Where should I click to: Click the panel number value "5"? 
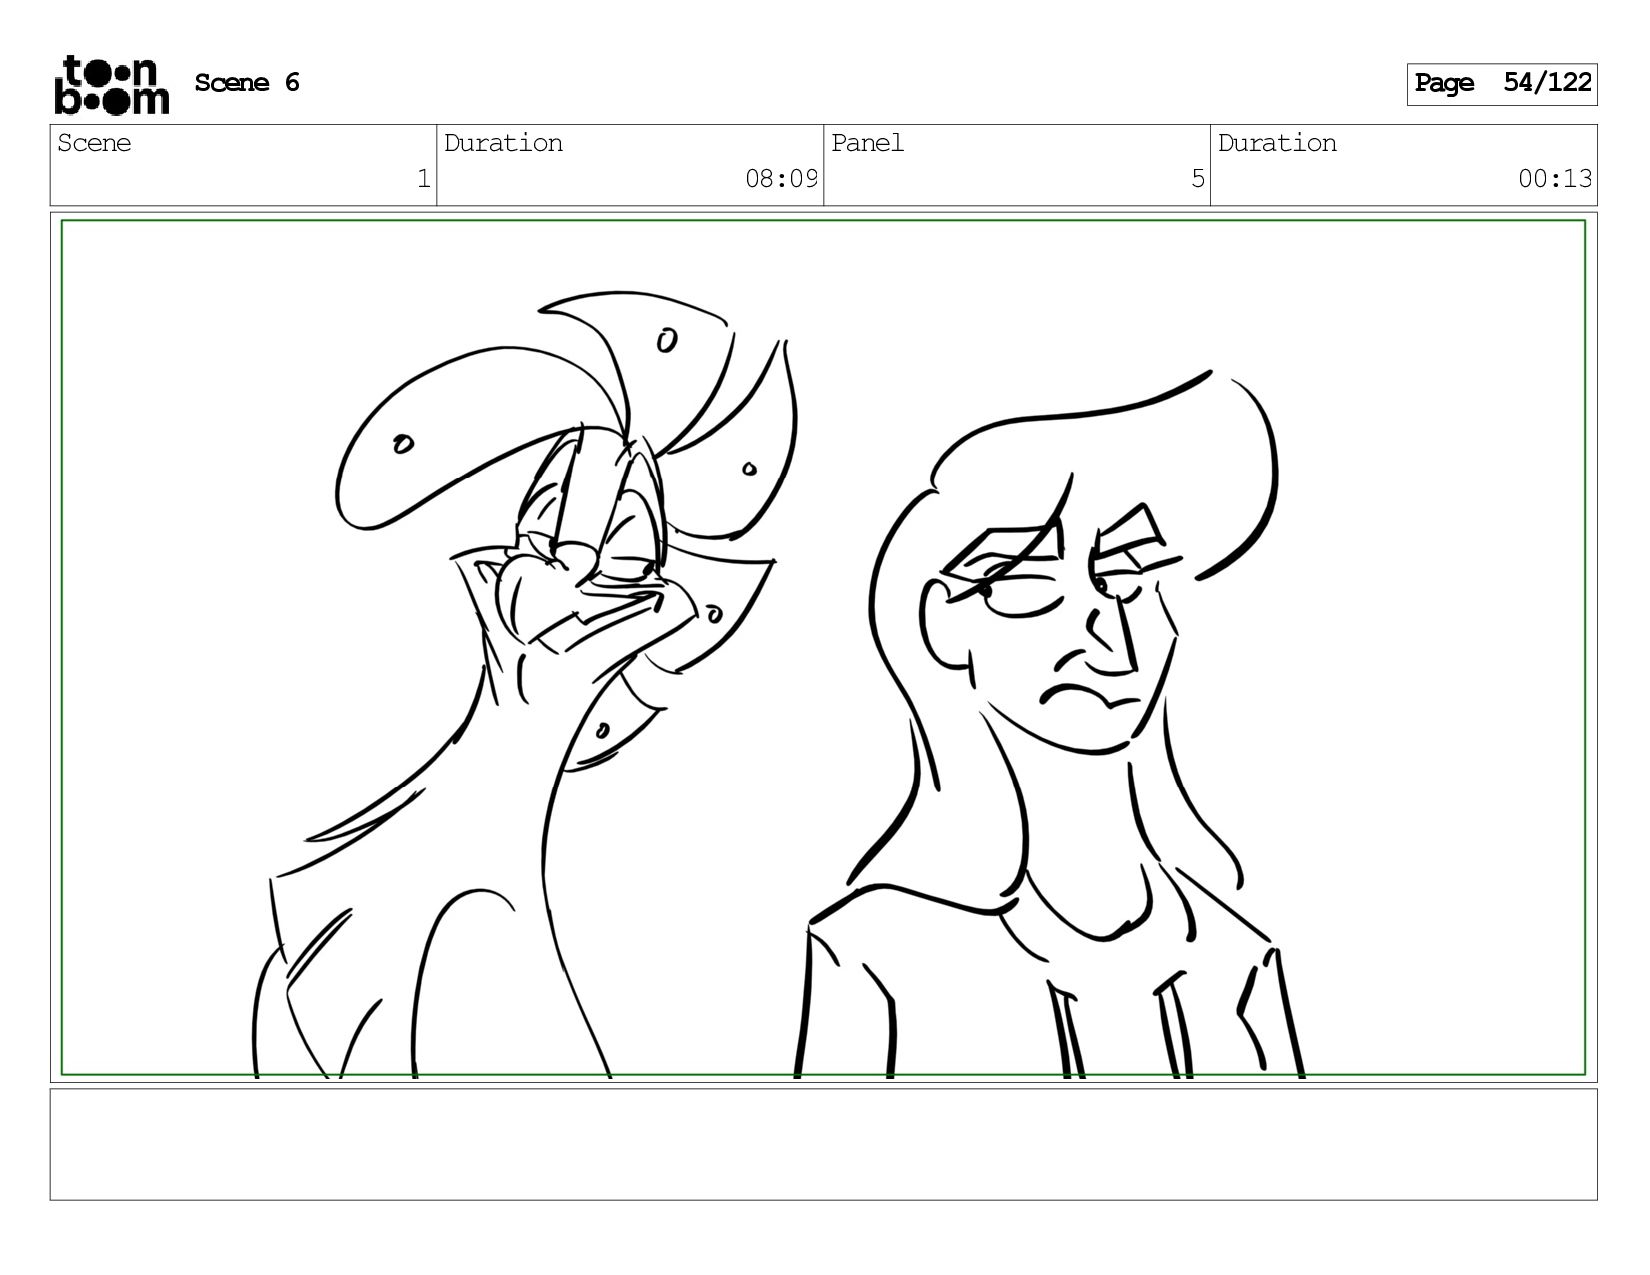(1197, 179)
